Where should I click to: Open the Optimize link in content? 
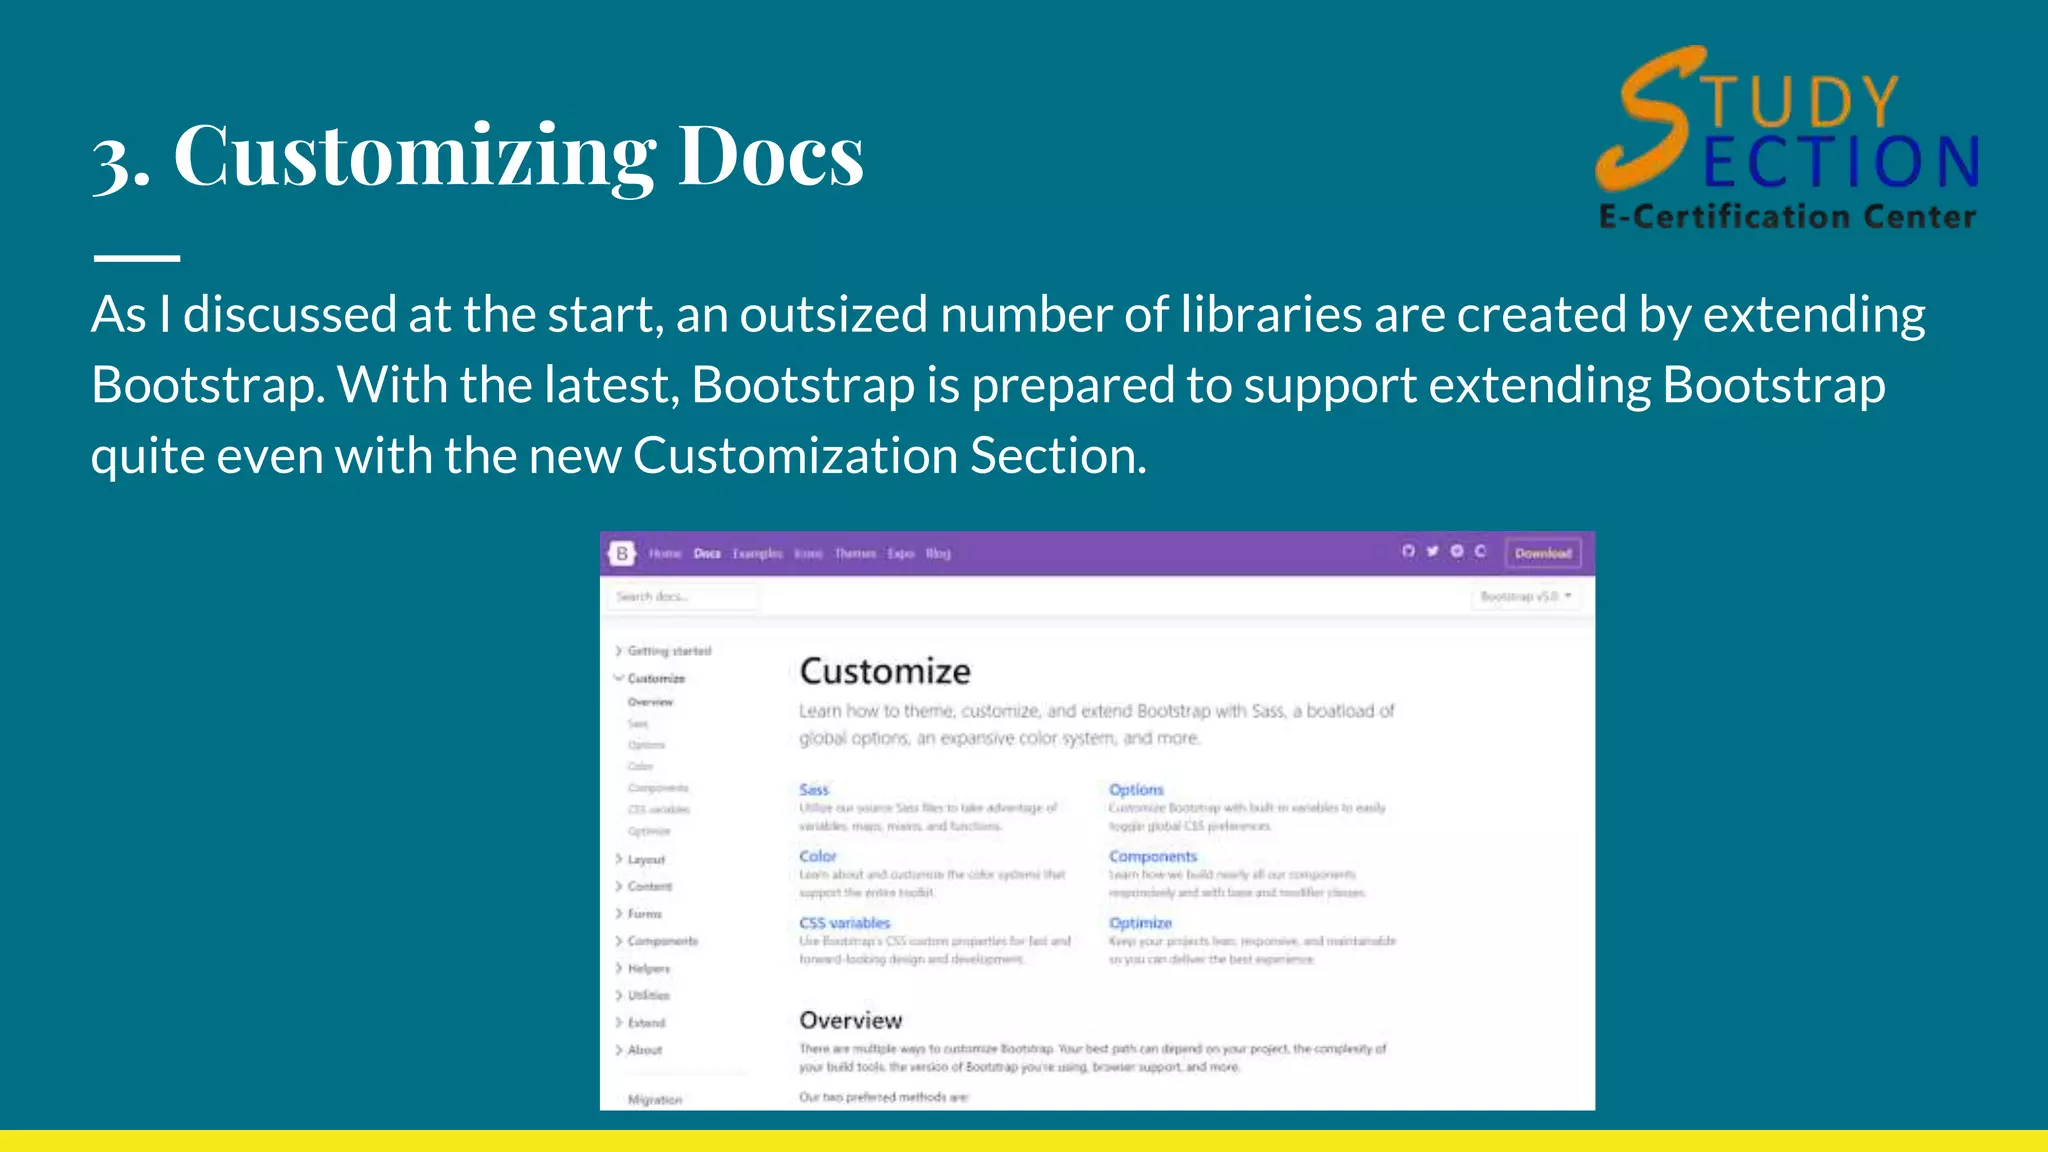[1140, 923]
